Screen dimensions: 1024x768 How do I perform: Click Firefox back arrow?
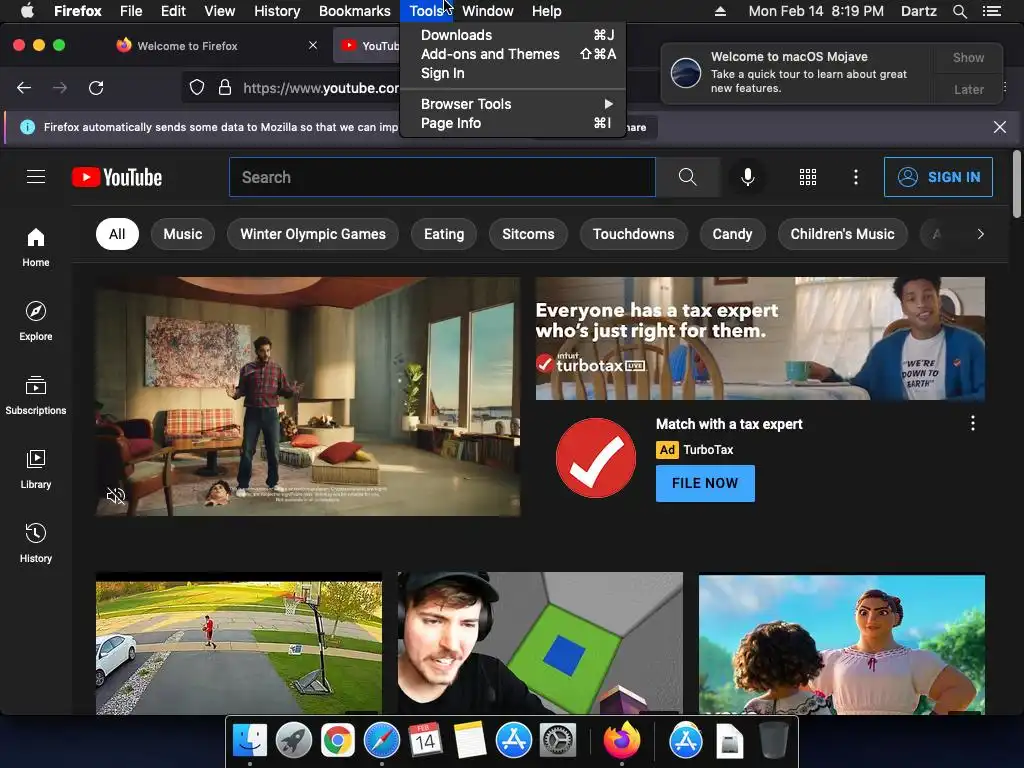[x=24, y=88]
